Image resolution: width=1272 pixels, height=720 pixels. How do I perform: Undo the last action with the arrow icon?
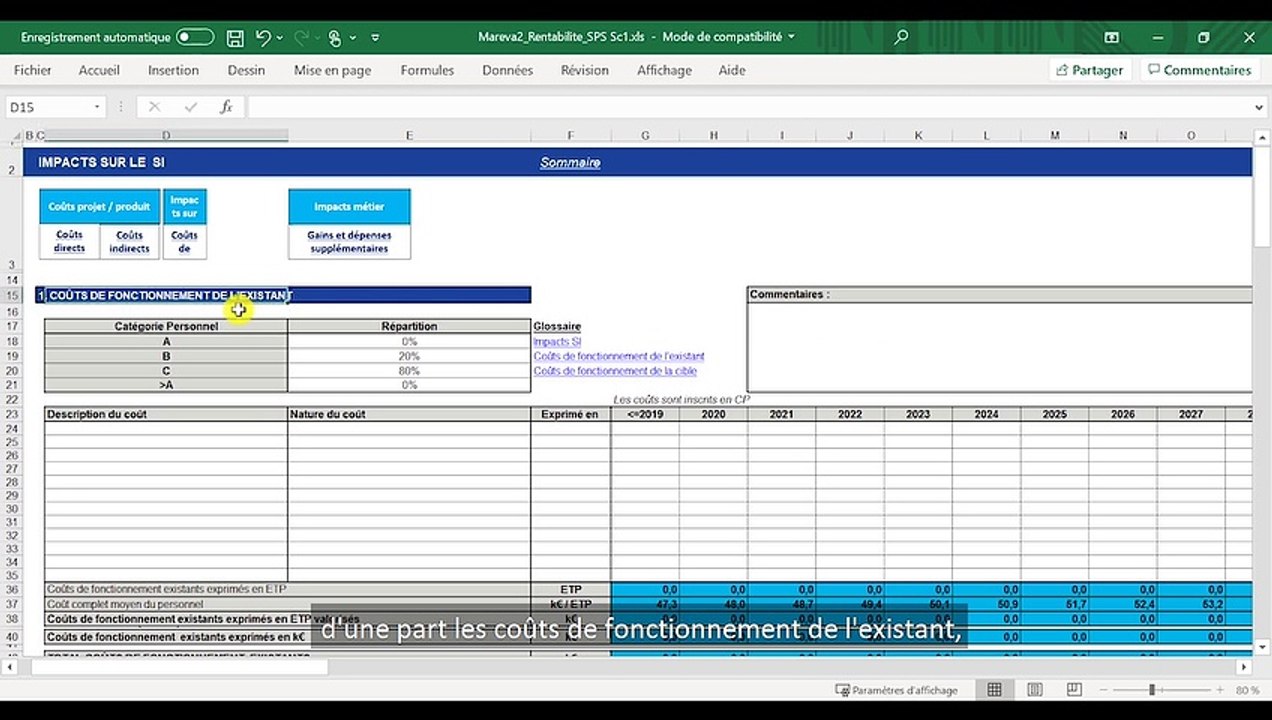(263, 38)
